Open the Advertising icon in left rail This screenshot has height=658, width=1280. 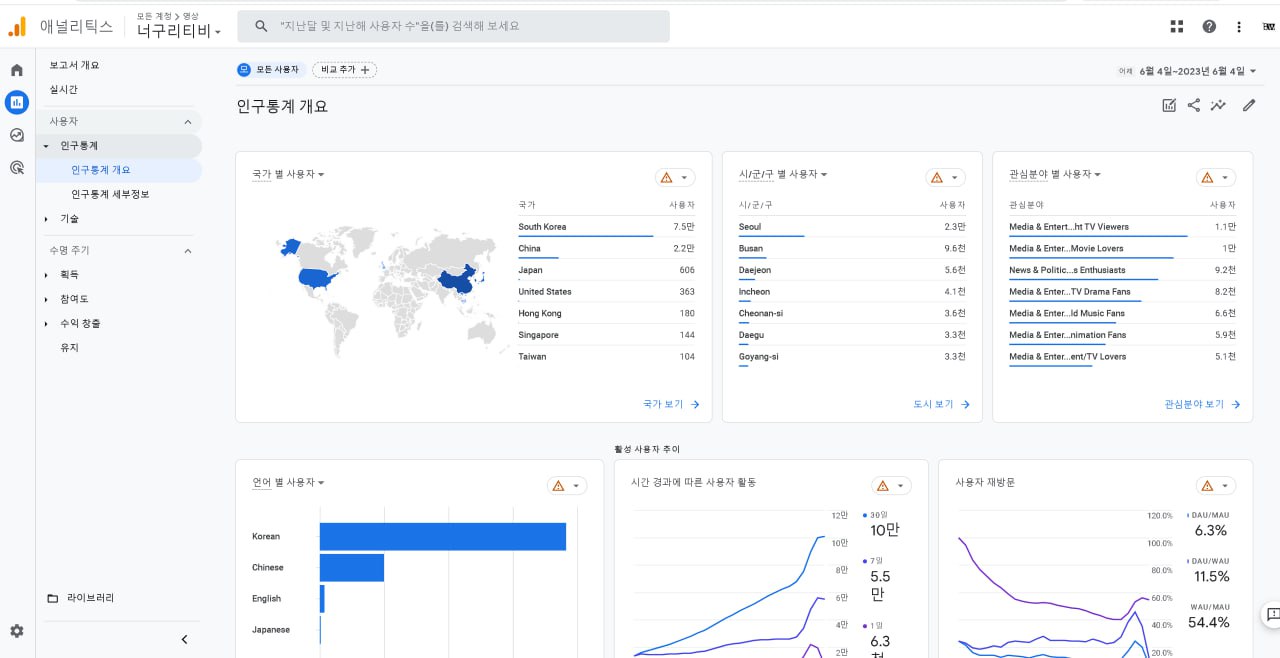(x=17, y=167)
